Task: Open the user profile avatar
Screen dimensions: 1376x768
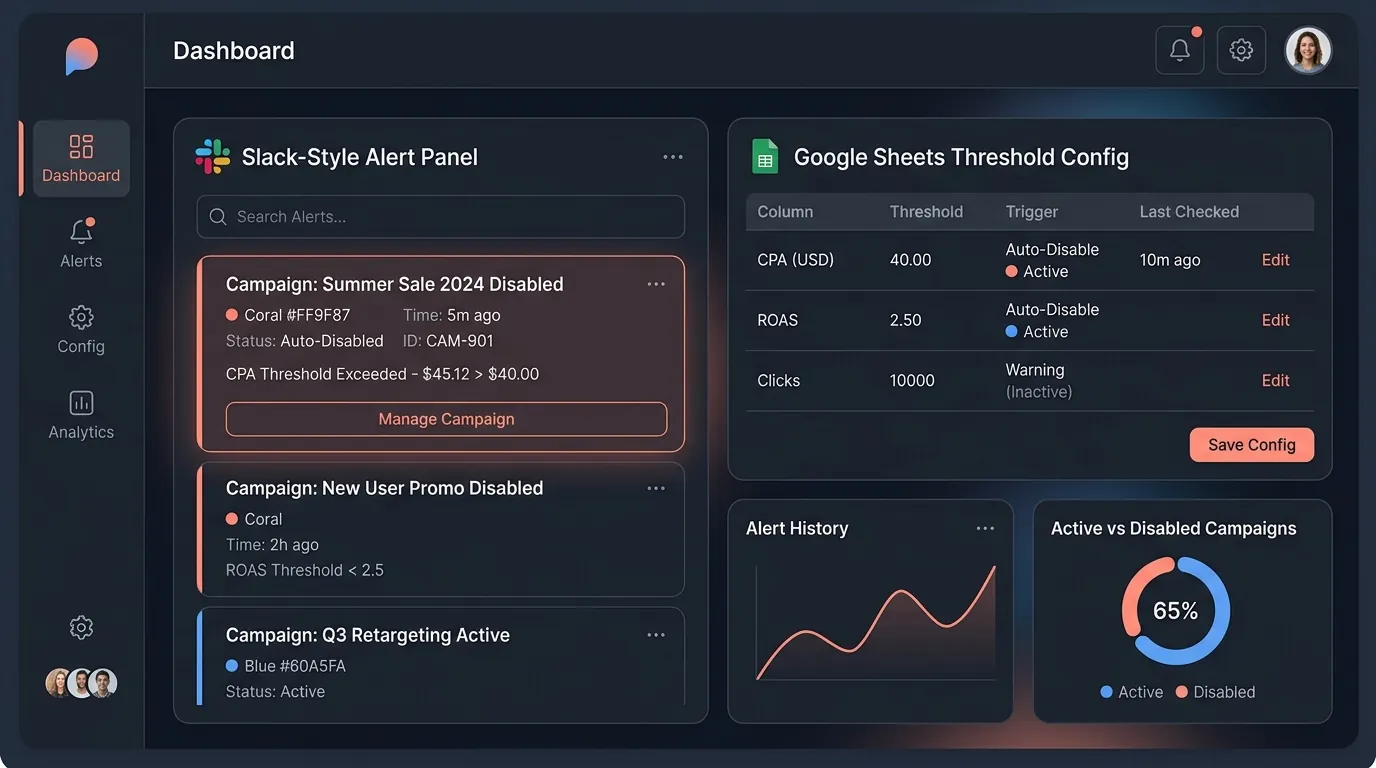Action: point(1308,50)
